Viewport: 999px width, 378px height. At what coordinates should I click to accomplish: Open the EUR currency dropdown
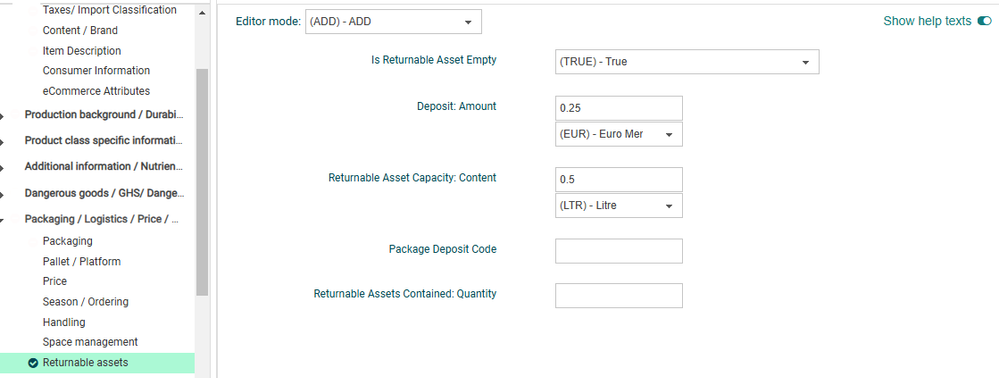pos(619,134)
